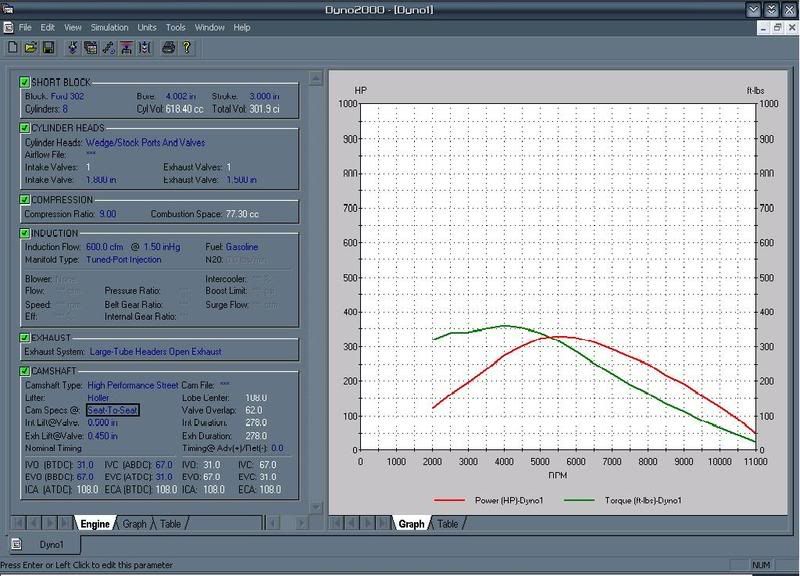Click the Torque (ft-lbs)-Dyno1 legend entry
The image size is (800, 576).
click(623, 500)
